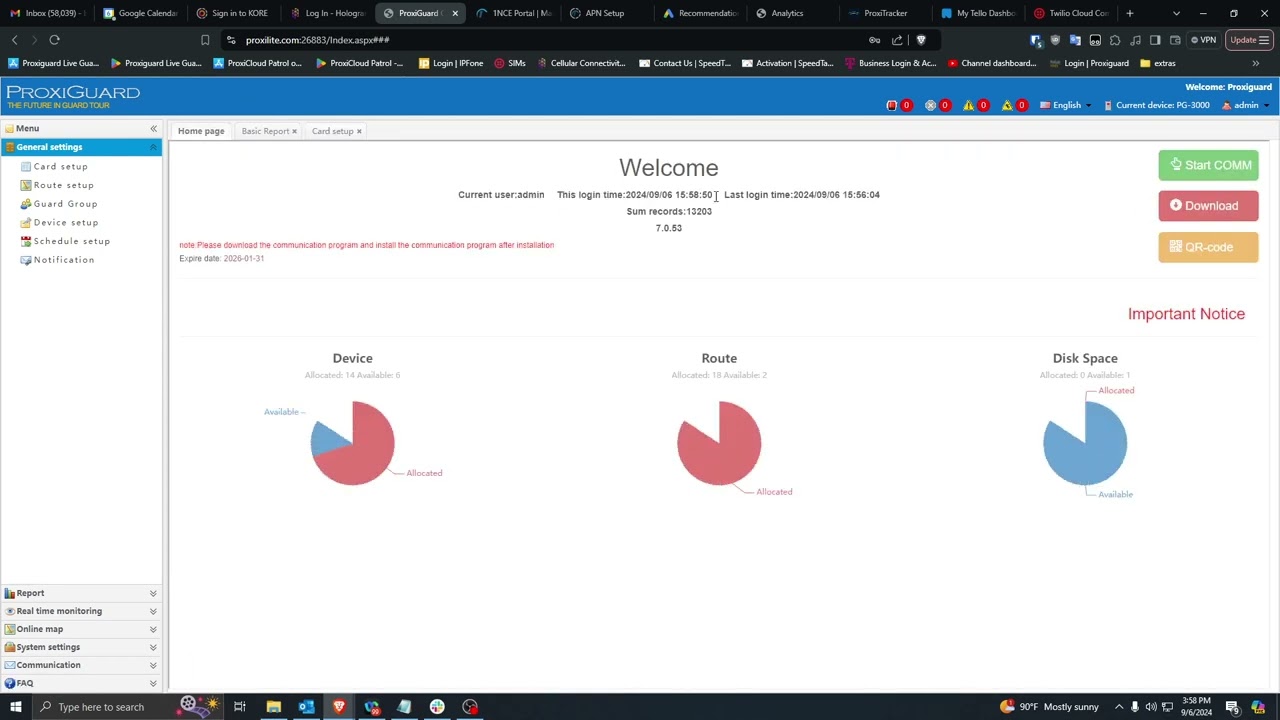The height and width of the screenshot is (720, 1280).
Task: Click the saved-password key icon
Action: pos(874,40)
